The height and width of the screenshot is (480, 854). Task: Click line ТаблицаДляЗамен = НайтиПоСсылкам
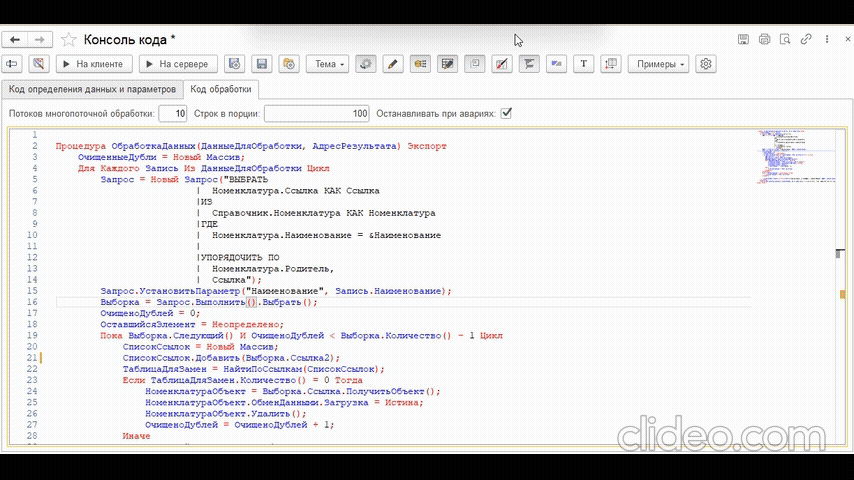coord(254,369)
